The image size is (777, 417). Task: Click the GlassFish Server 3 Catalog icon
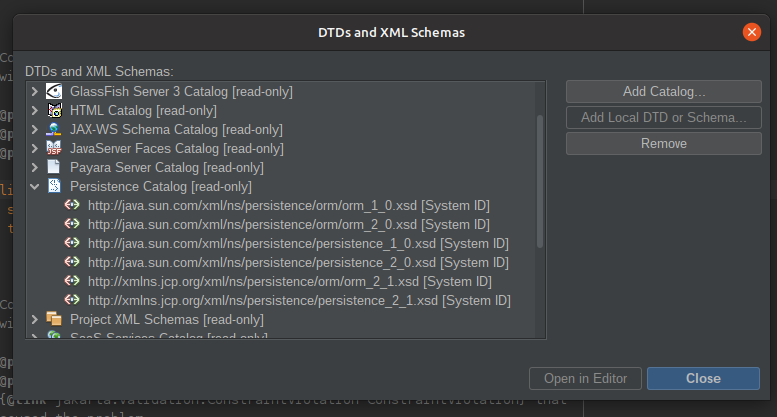point(54,91)
